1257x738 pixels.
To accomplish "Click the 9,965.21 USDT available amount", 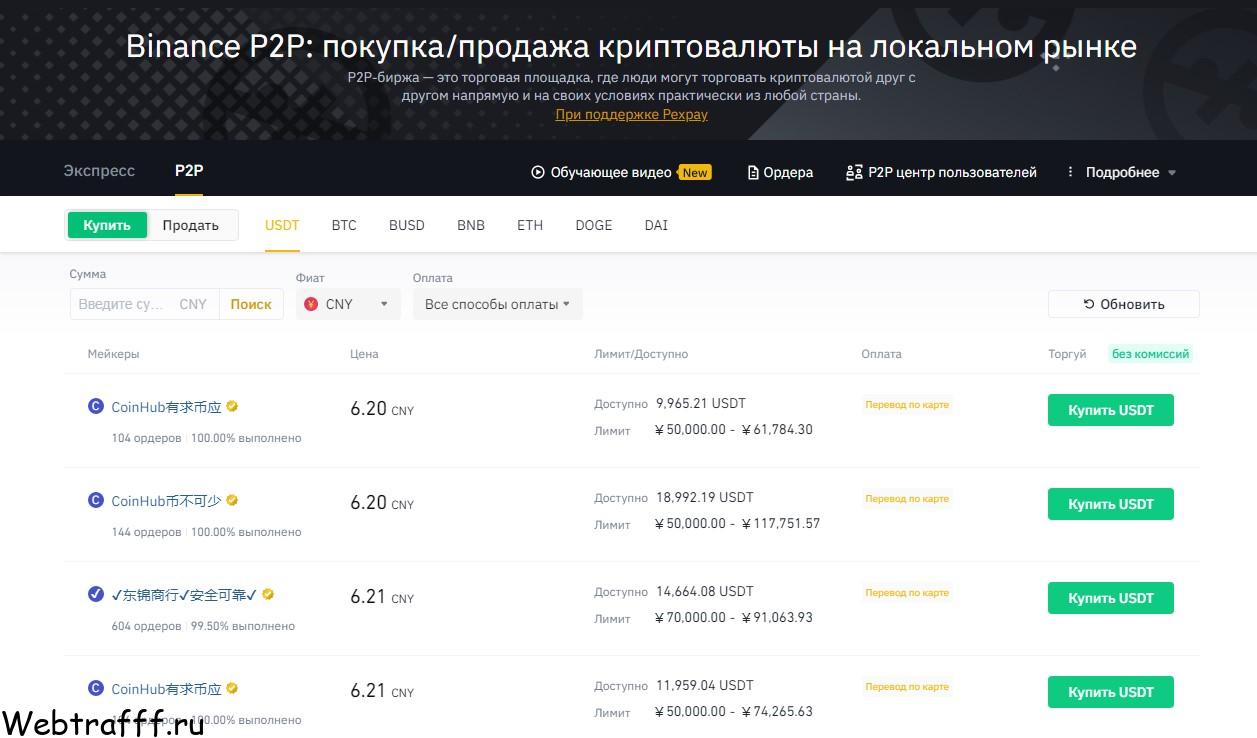I will tap(701, 403).
